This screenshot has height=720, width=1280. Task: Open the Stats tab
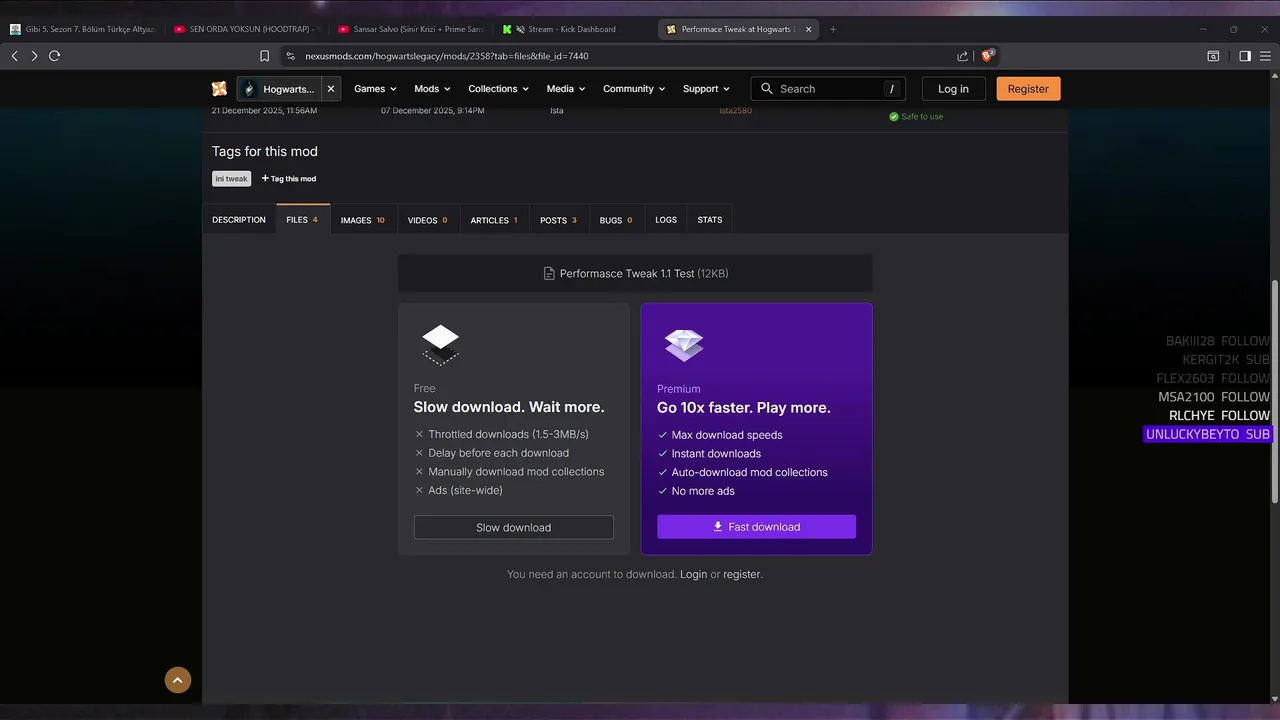pyautogui.click(x=710, y=220)
